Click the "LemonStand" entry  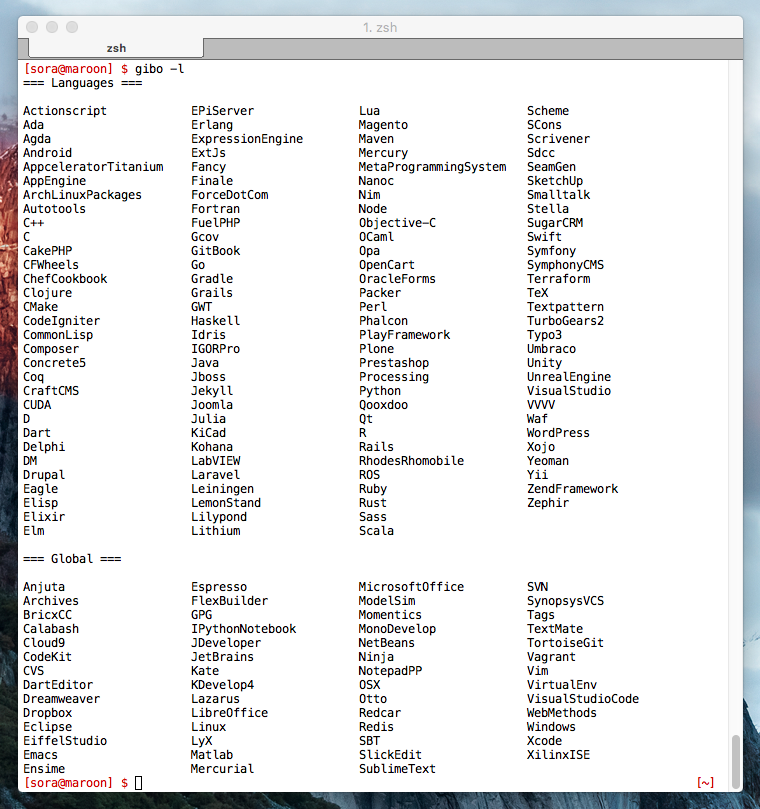coord(226,503)
